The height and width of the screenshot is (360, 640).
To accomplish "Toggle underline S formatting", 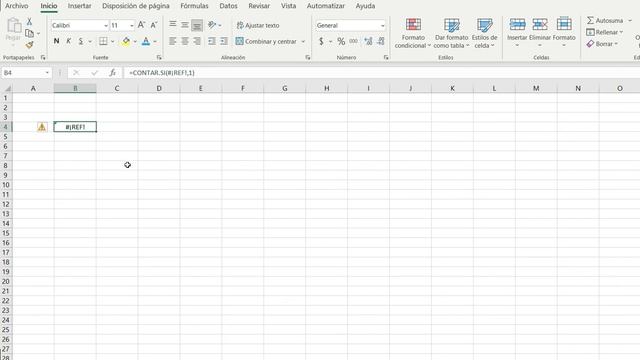I will coord(81,41).
